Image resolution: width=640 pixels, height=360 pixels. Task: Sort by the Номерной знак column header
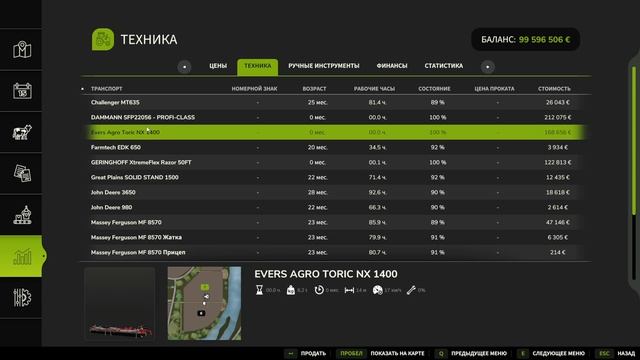point(254,89)
